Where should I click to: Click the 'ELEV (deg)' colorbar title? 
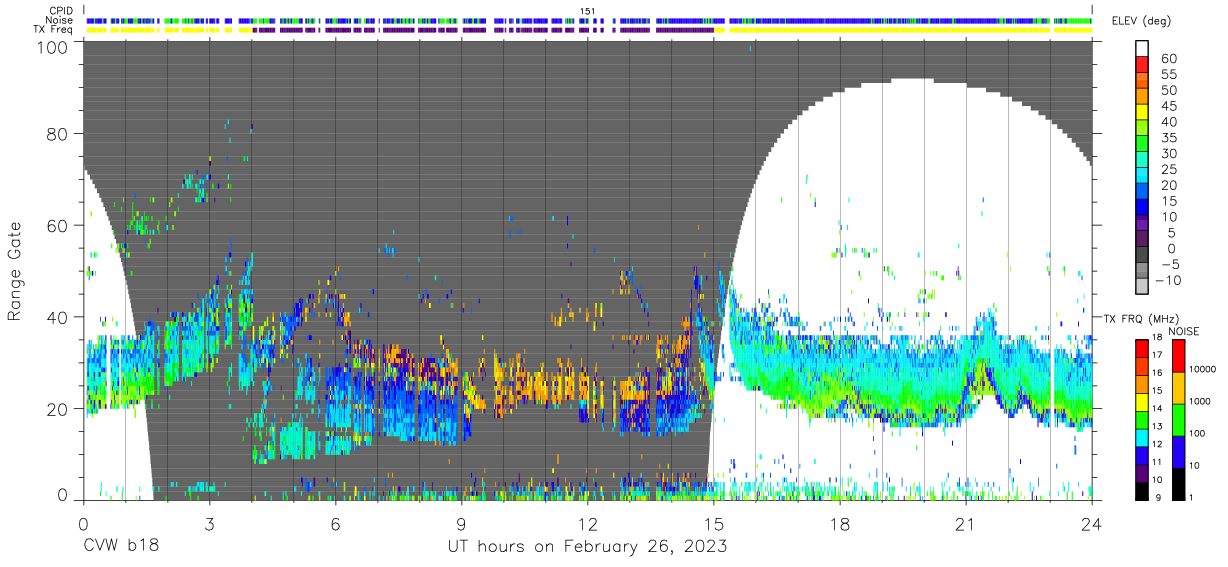[1141, 21]
